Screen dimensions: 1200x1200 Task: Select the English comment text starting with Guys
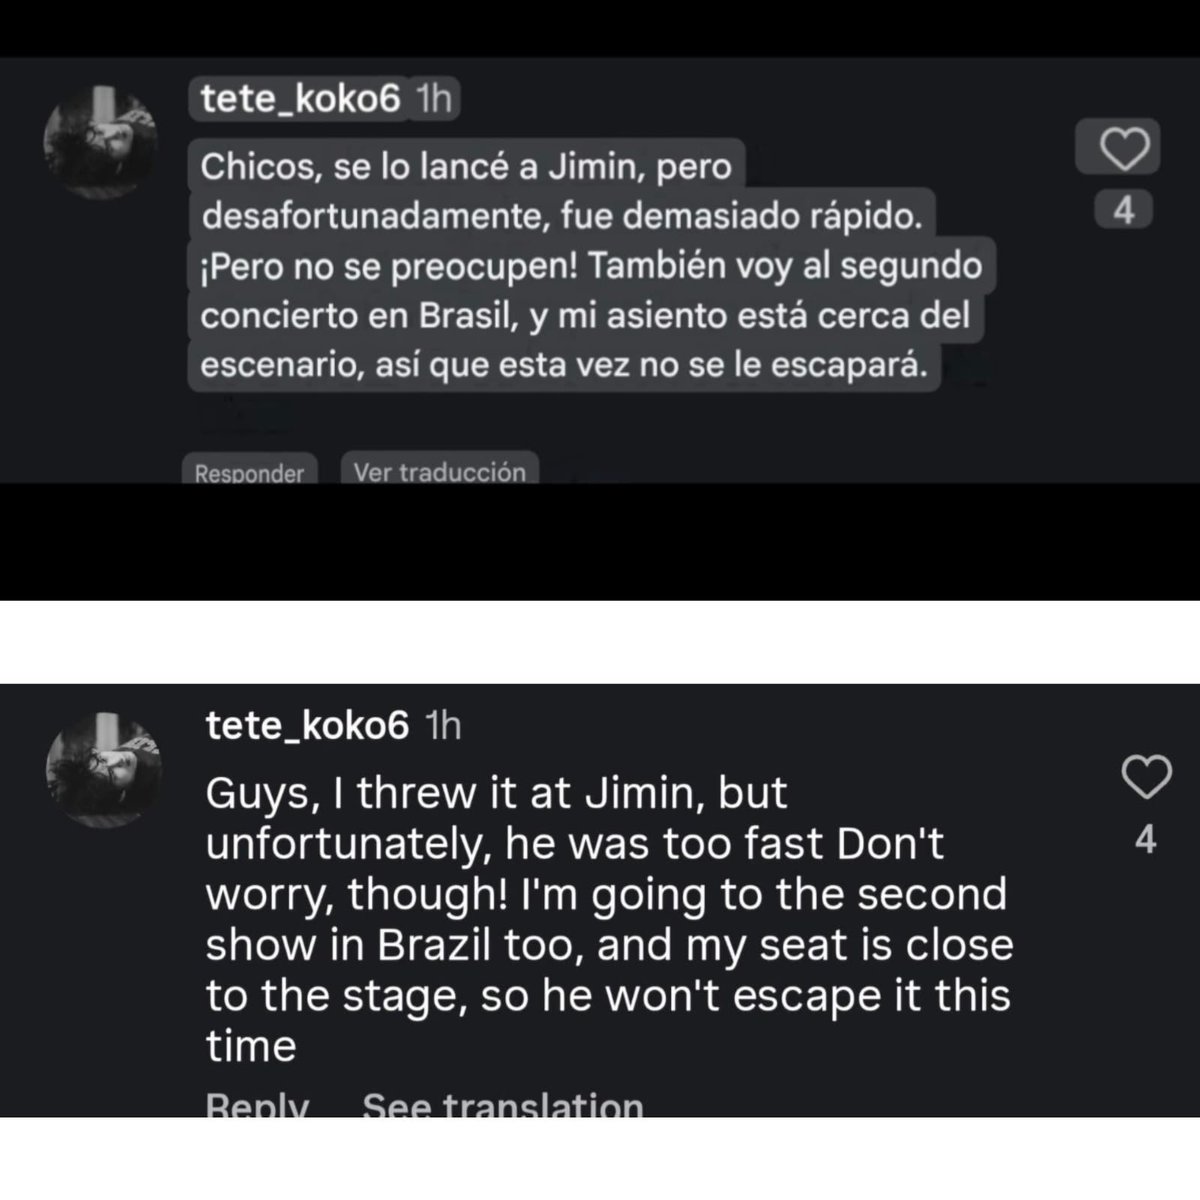click(610, 919)
